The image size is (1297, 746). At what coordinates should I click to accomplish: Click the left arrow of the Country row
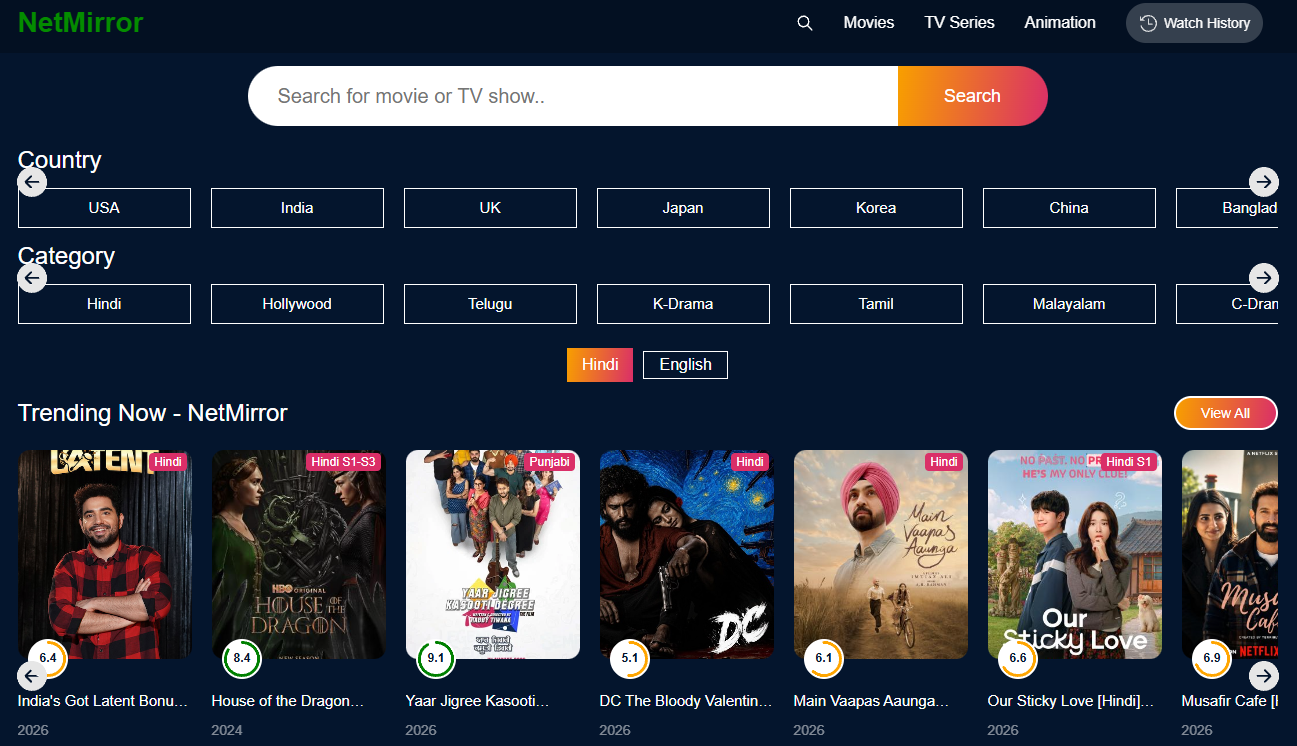tap(33, 181)
